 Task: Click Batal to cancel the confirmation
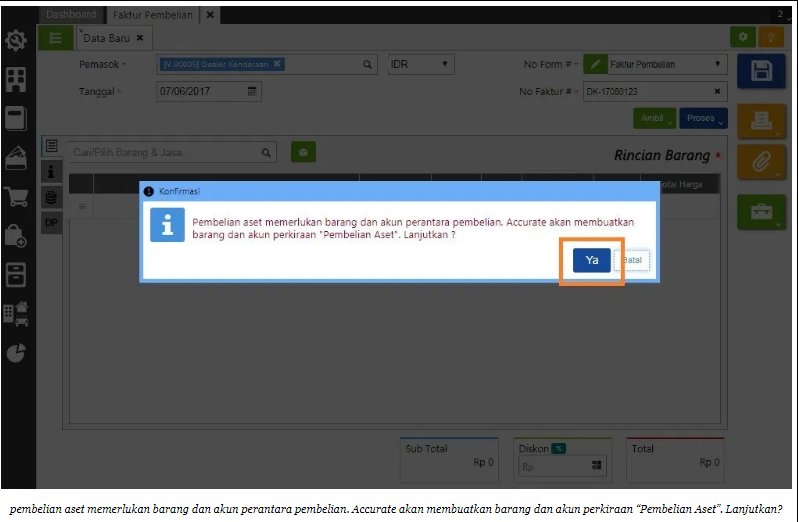coord(632,260)
